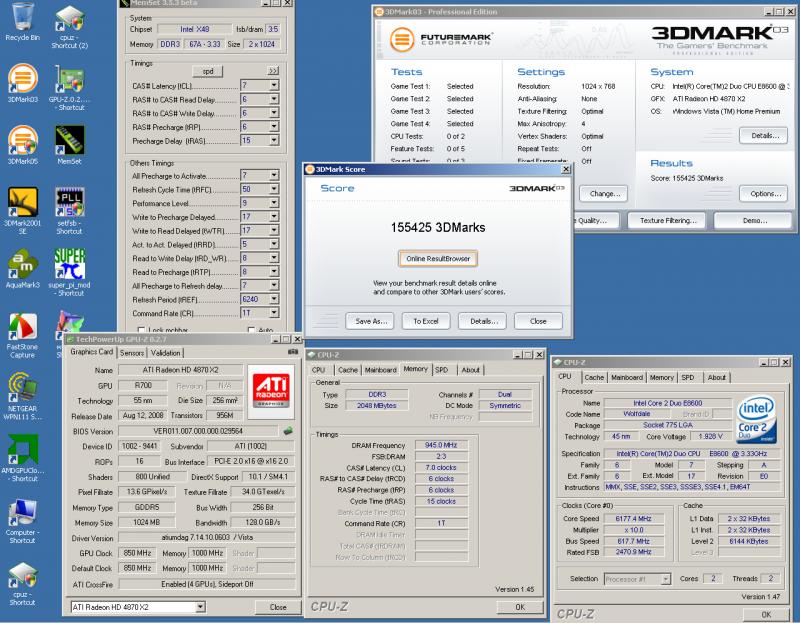Open the GPU-Z.0.2 shortcut on the desktop
The image size is (800, 623).
coord(69,88)
